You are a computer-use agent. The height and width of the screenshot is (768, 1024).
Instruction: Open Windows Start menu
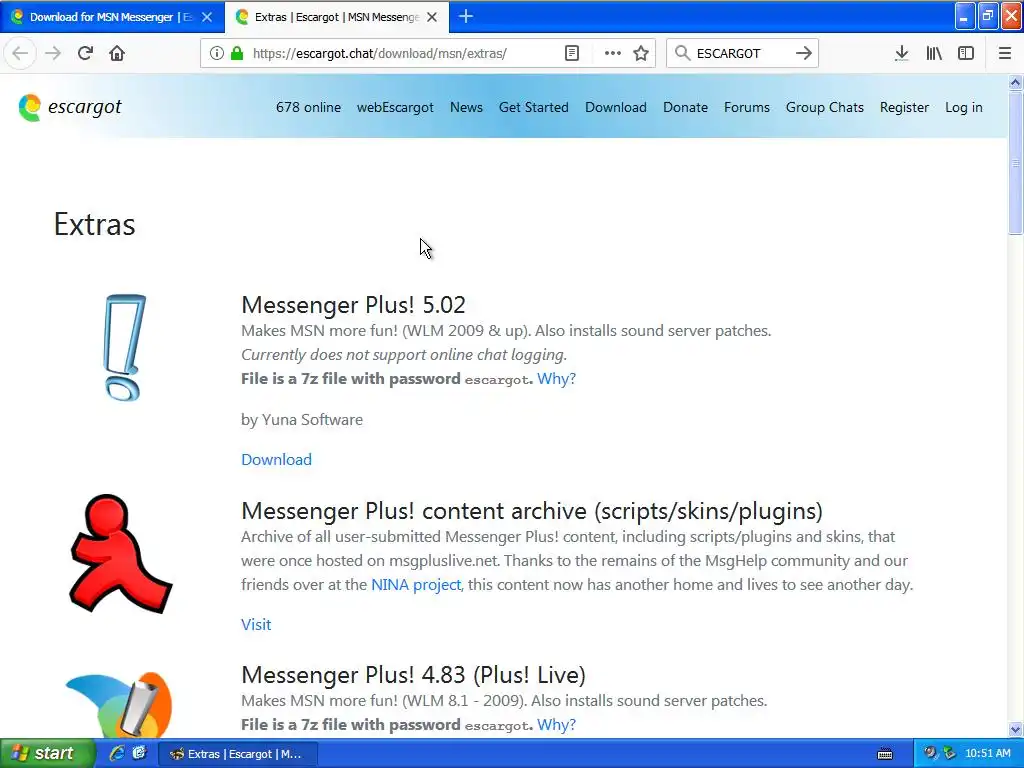click(47, 753)
